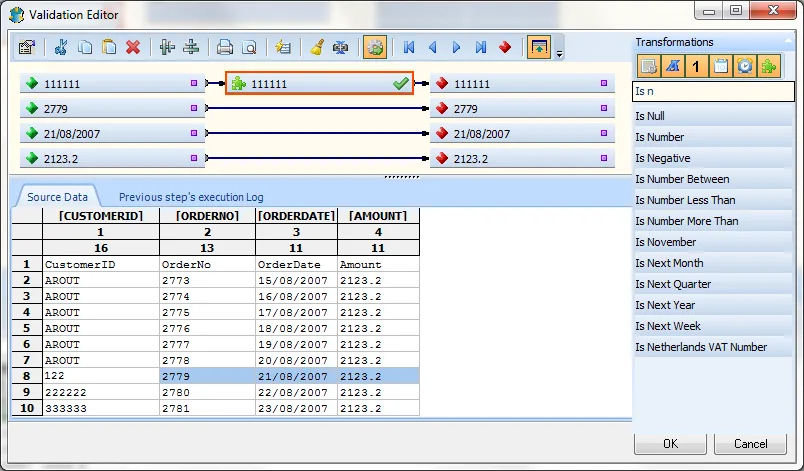Click the [CUSTOMERID] column header
Screen dimensions: 804x471
[x=100, y=216]
